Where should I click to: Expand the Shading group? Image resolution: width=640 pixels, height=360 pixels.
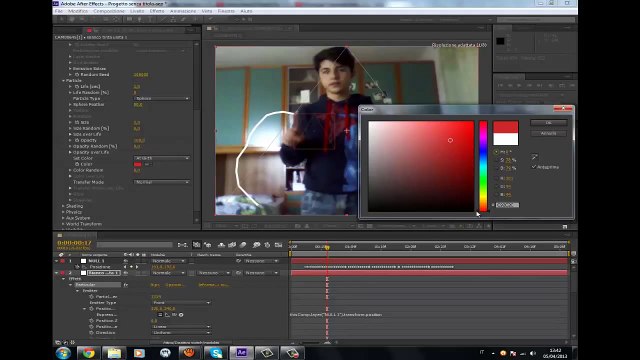[x=64, y=206]
